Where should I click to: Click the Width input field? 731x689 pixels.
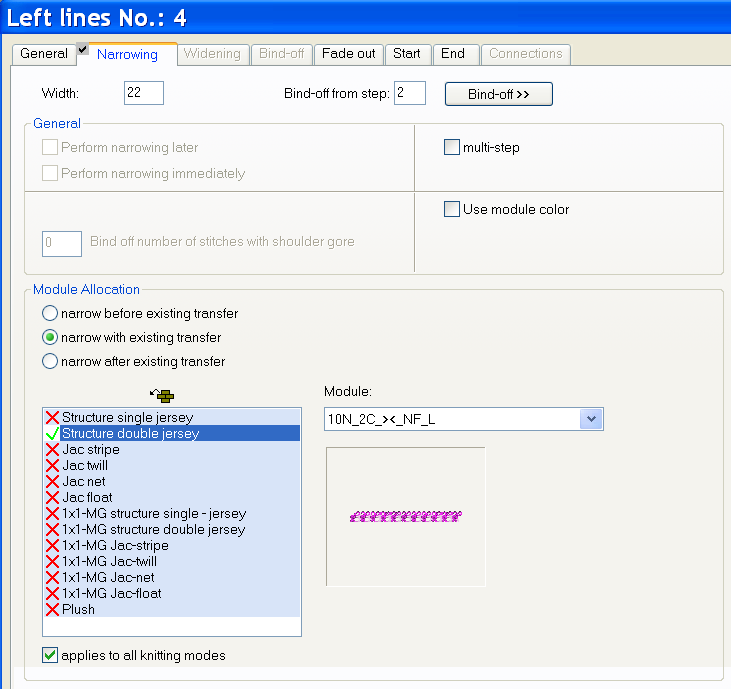(144, 94)
